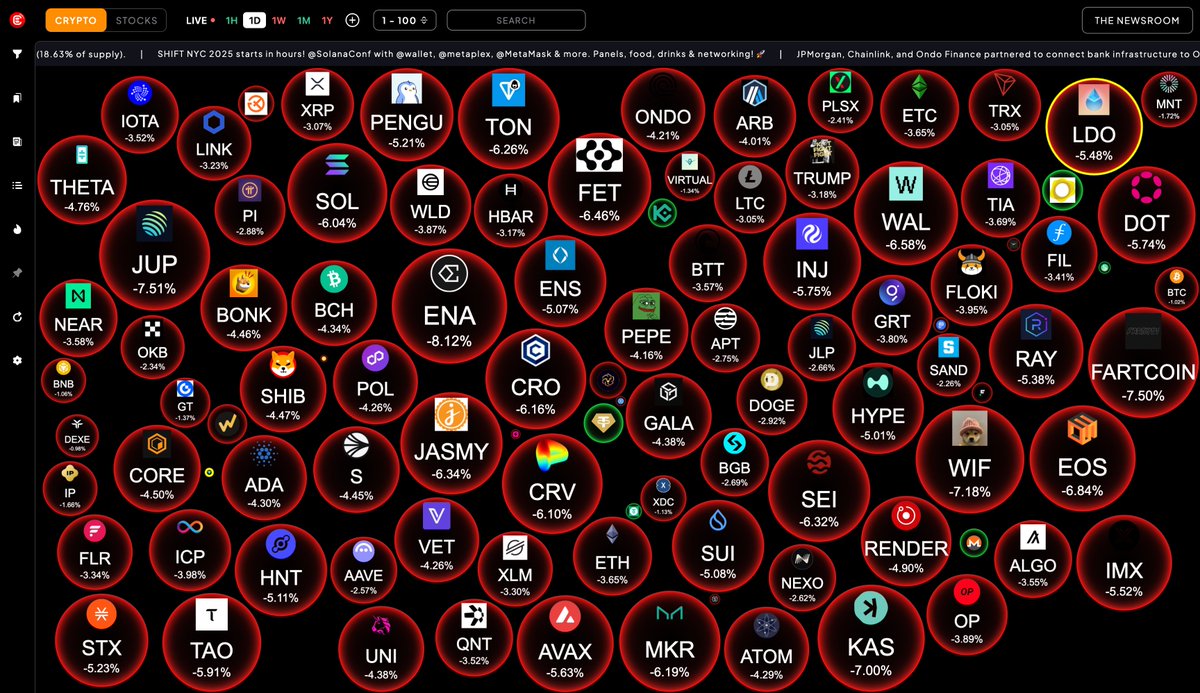Click the KAS coin logo

pyautogui.click(x=870, y=608)
